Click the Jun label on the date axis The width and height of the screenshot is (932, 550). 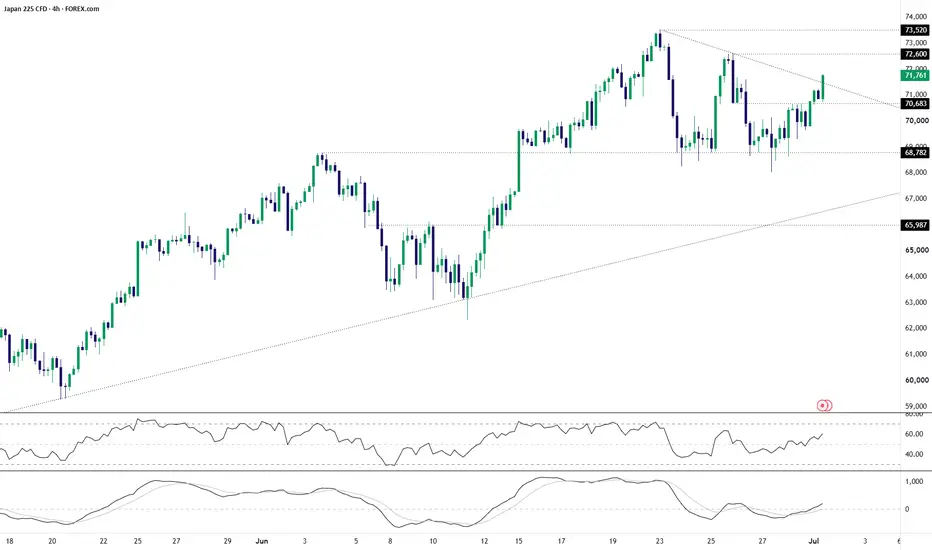click(x=262, y=541)
